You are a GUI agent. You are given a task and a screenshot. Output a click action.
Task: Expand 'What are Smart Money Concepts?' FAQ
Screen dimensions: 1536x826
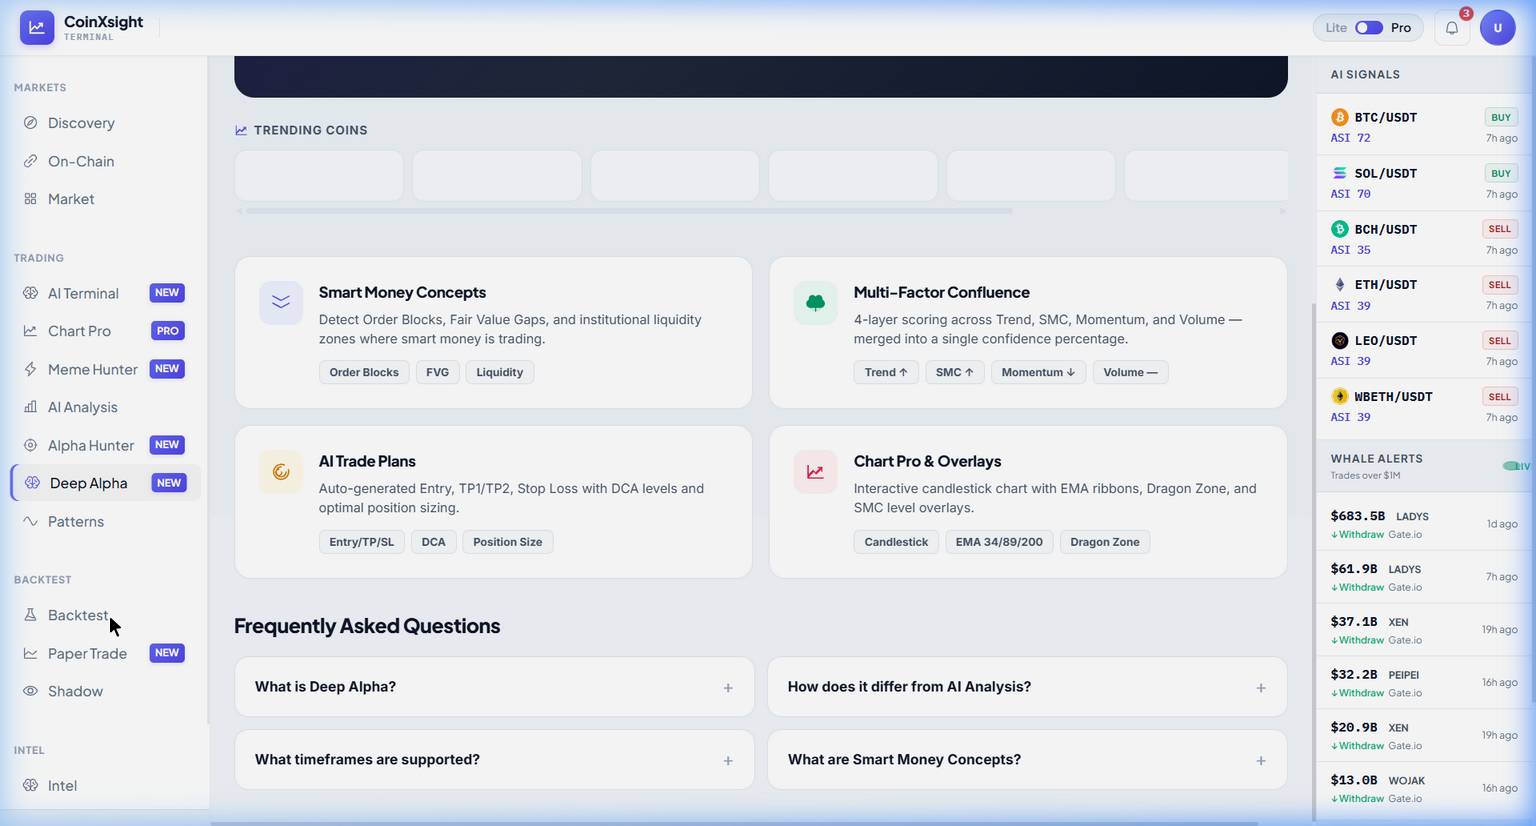click(x=1027, y=760)
